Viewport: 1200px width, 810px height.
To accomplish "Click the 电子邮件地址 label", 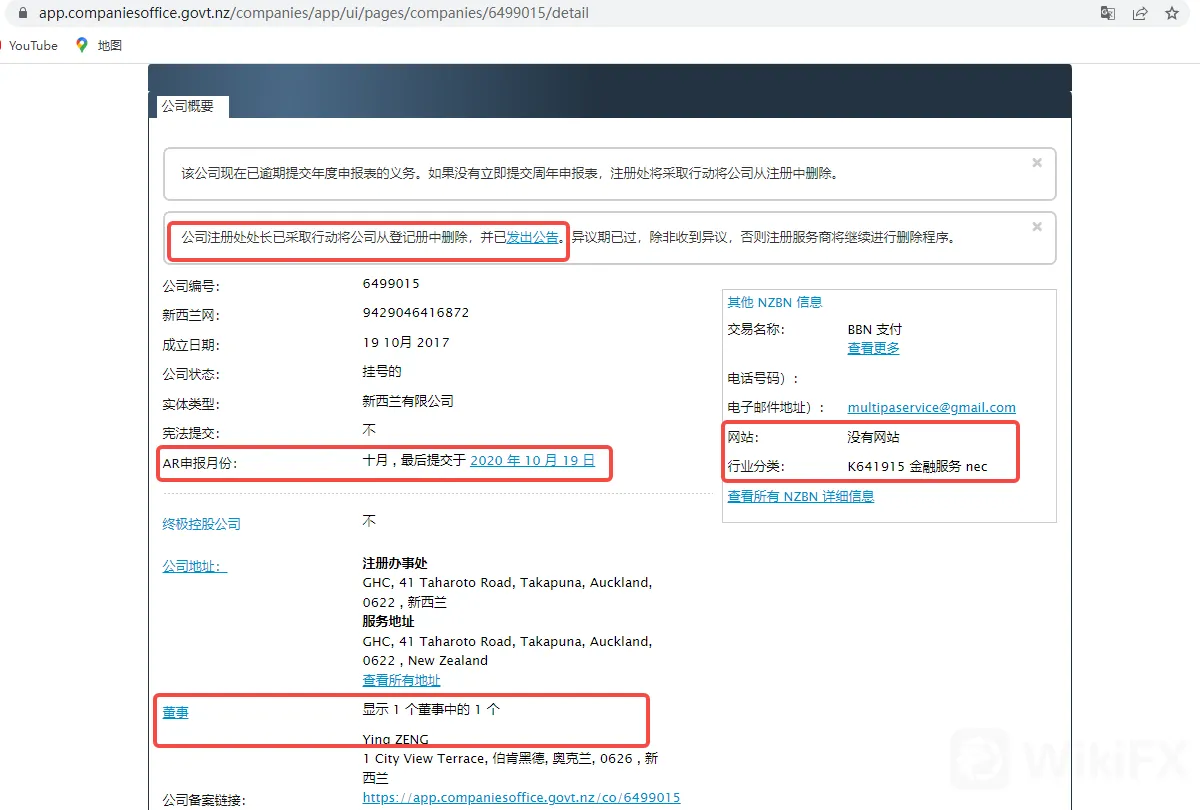I will [x=777, y=408].
